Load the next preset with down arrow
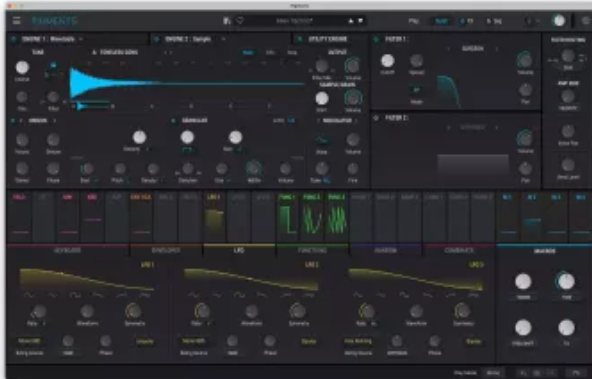The image size is (592, 379). tap(360, 21)
